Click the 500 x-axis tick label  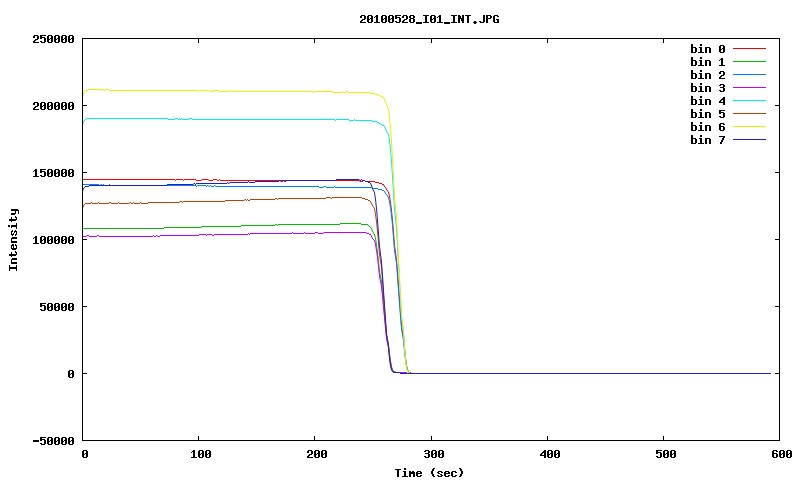[666, 454]
